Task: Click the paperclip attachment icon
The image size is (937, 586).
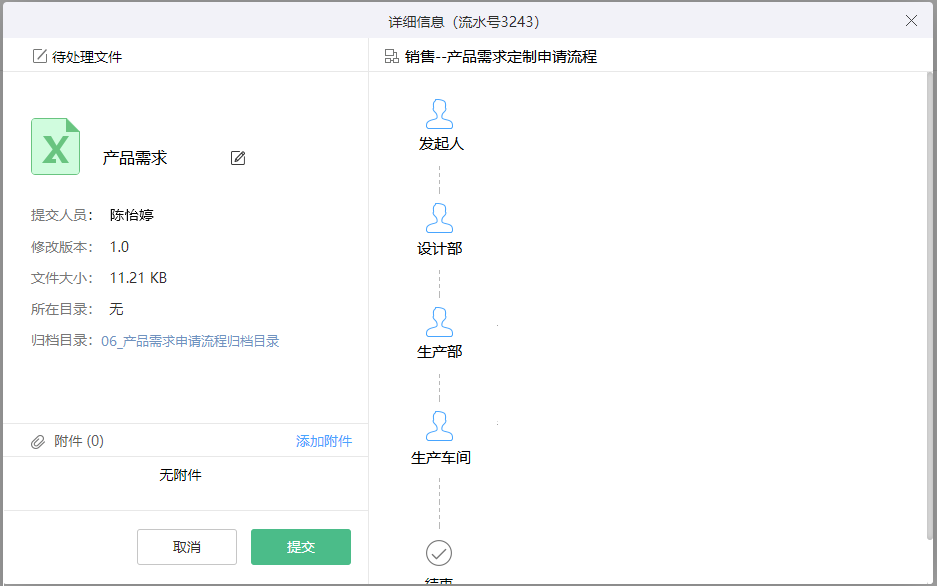Action: point(38,441)
